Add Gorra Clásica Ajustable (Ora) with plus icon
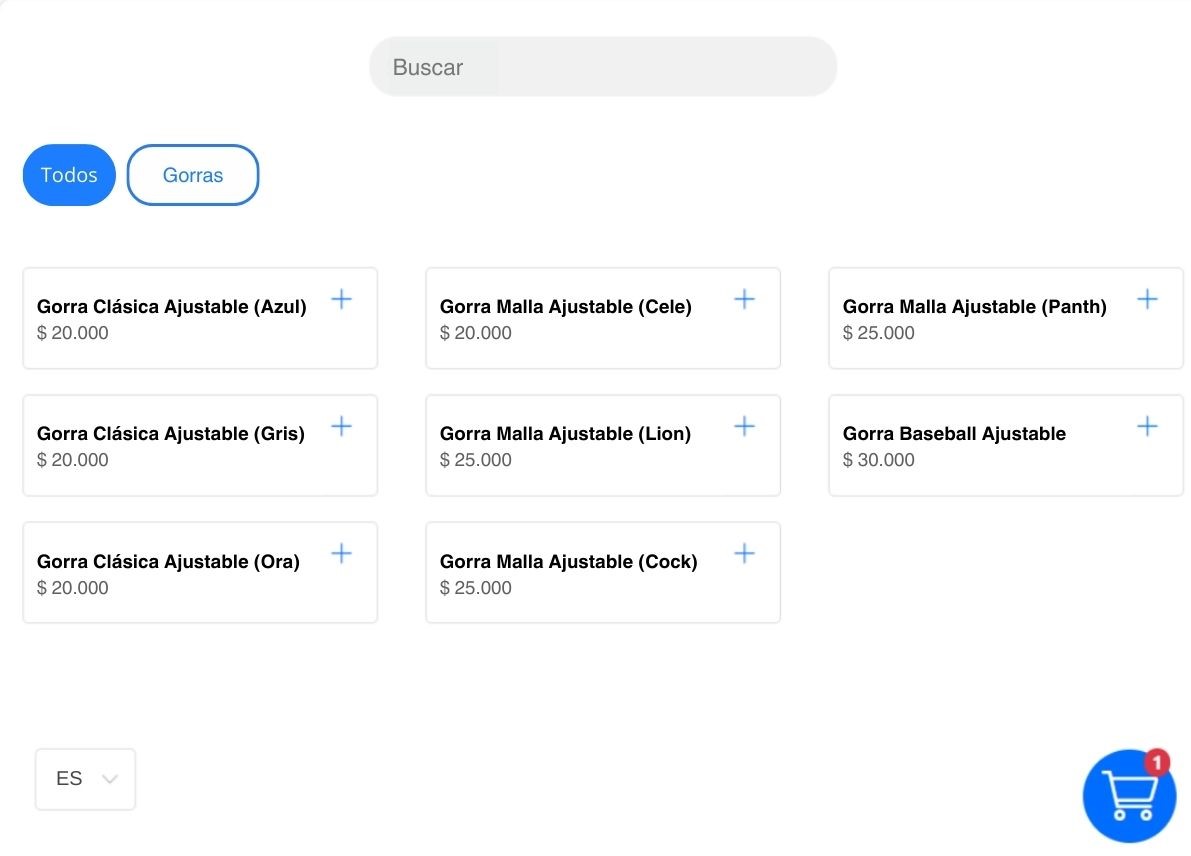Viewport: 1191px width, 856px height. click(x=342, y=554)
